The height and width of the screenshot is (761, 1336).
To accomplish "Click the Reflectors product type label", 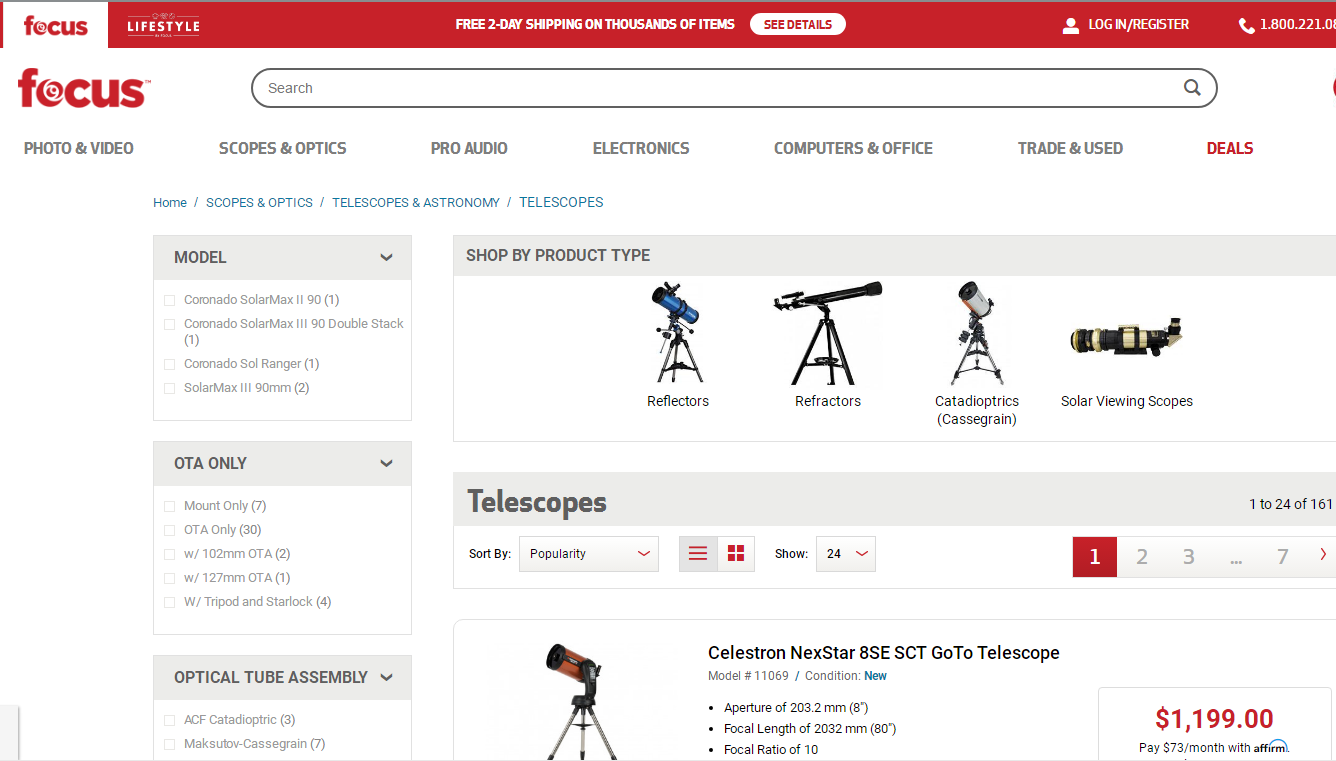I will click(x=678, y=401).
